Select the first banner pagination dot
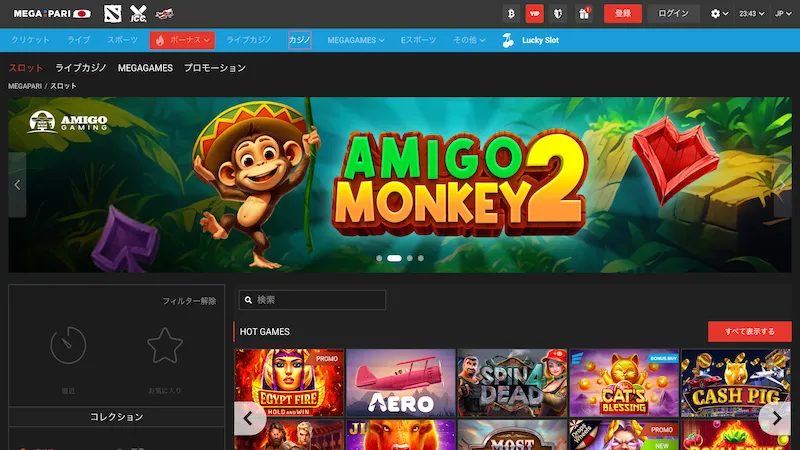This screenshot has width=800, height=450. point(379,258)
